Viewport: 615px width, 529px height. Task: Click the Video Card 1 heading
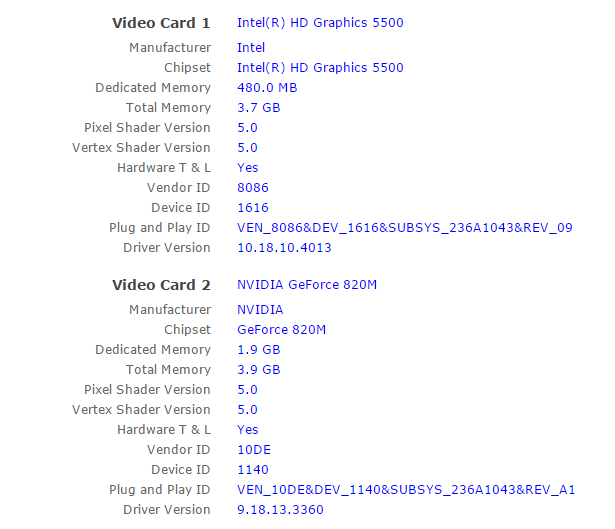coord(161,23)
